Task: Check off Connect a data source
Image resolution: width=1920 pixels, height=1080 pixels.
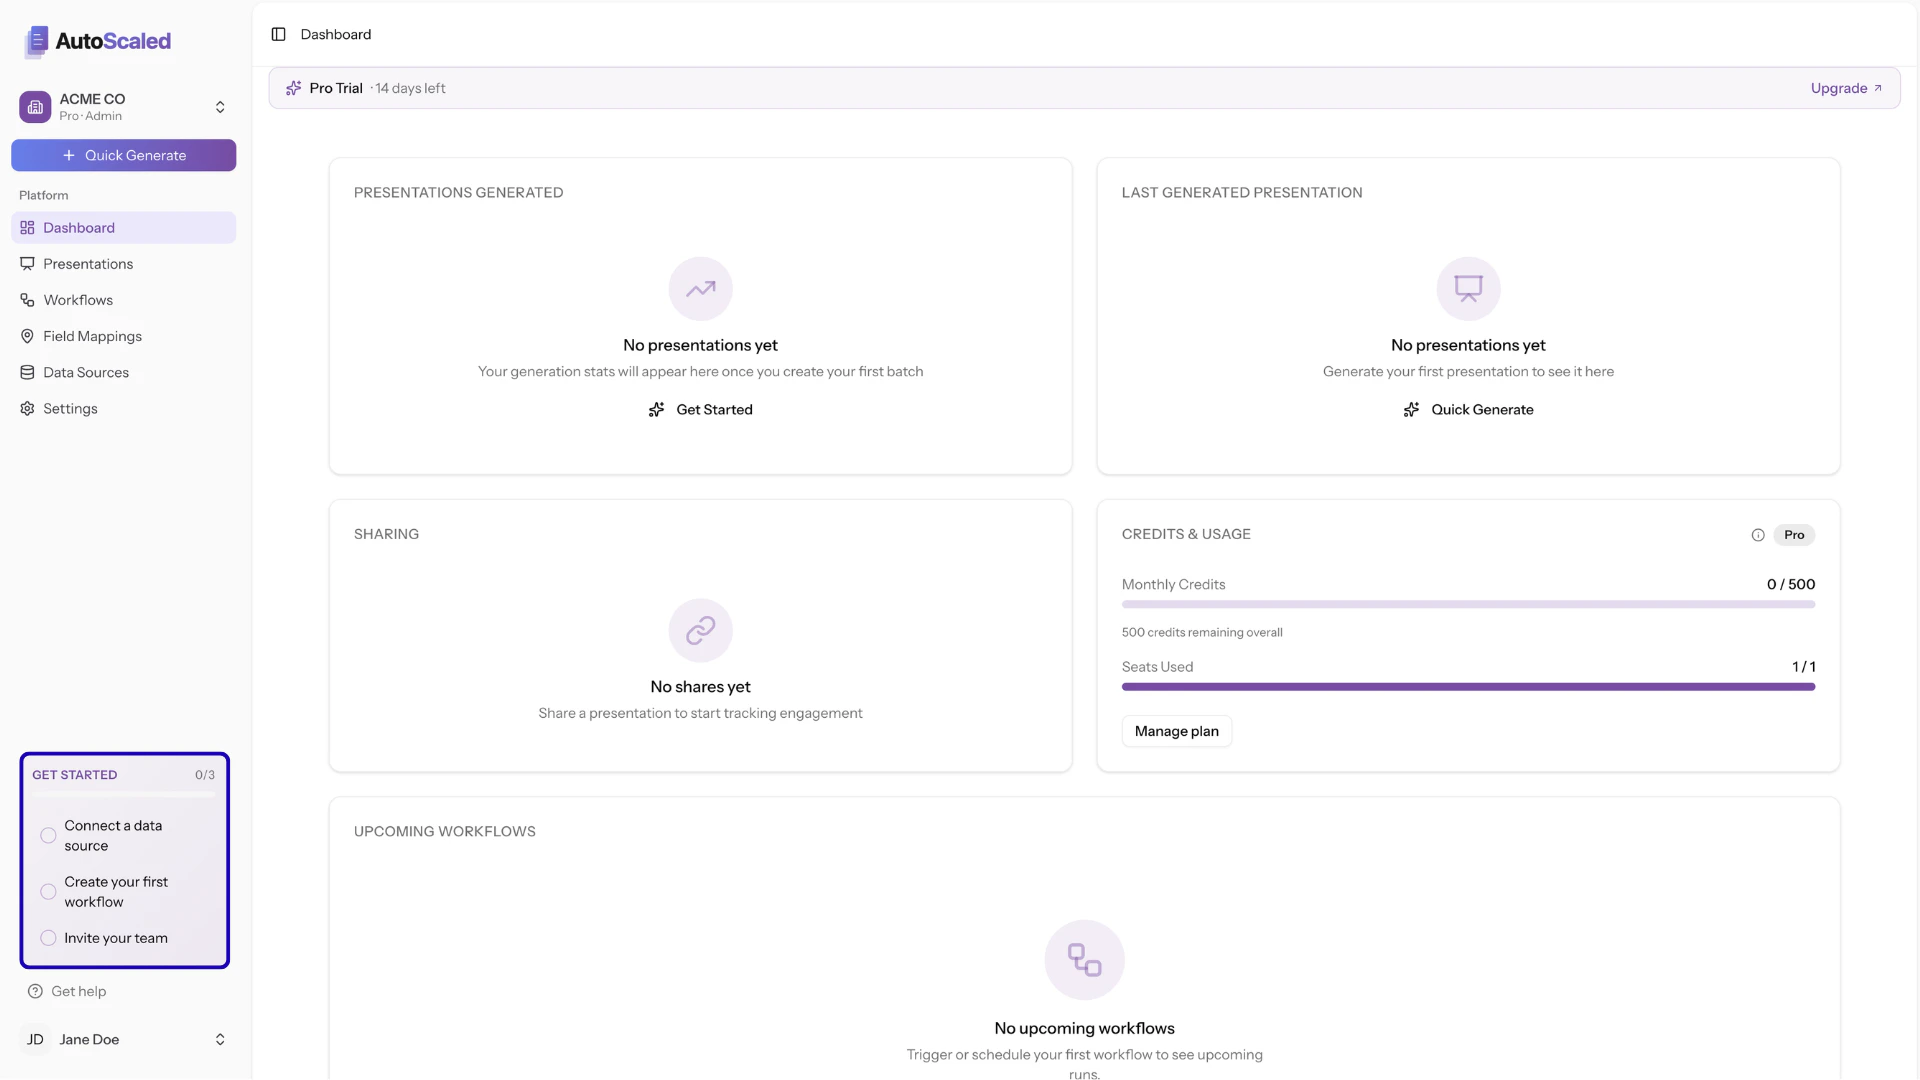Action: pyautogui.click(x=47, y=835)
